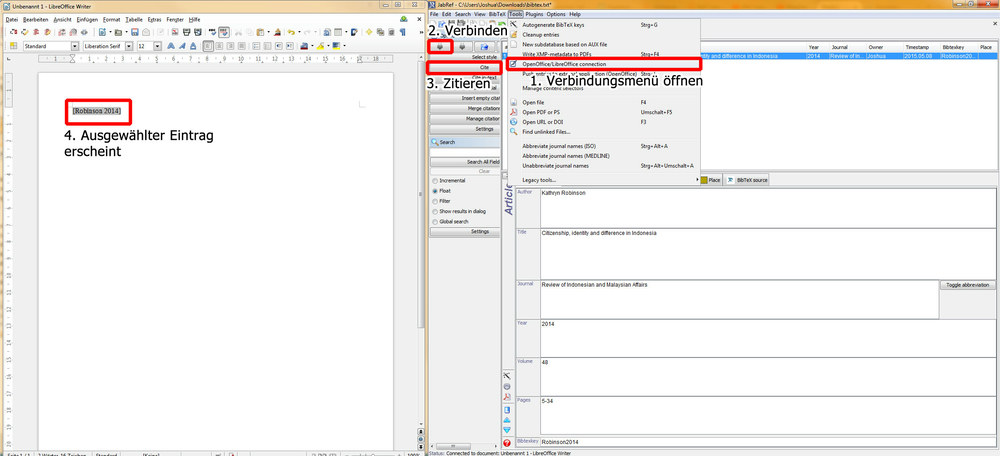Click the PDF icon in entry editor sidebar
This screenshot has width=1000, height=456.
click(x=508, y=397)
